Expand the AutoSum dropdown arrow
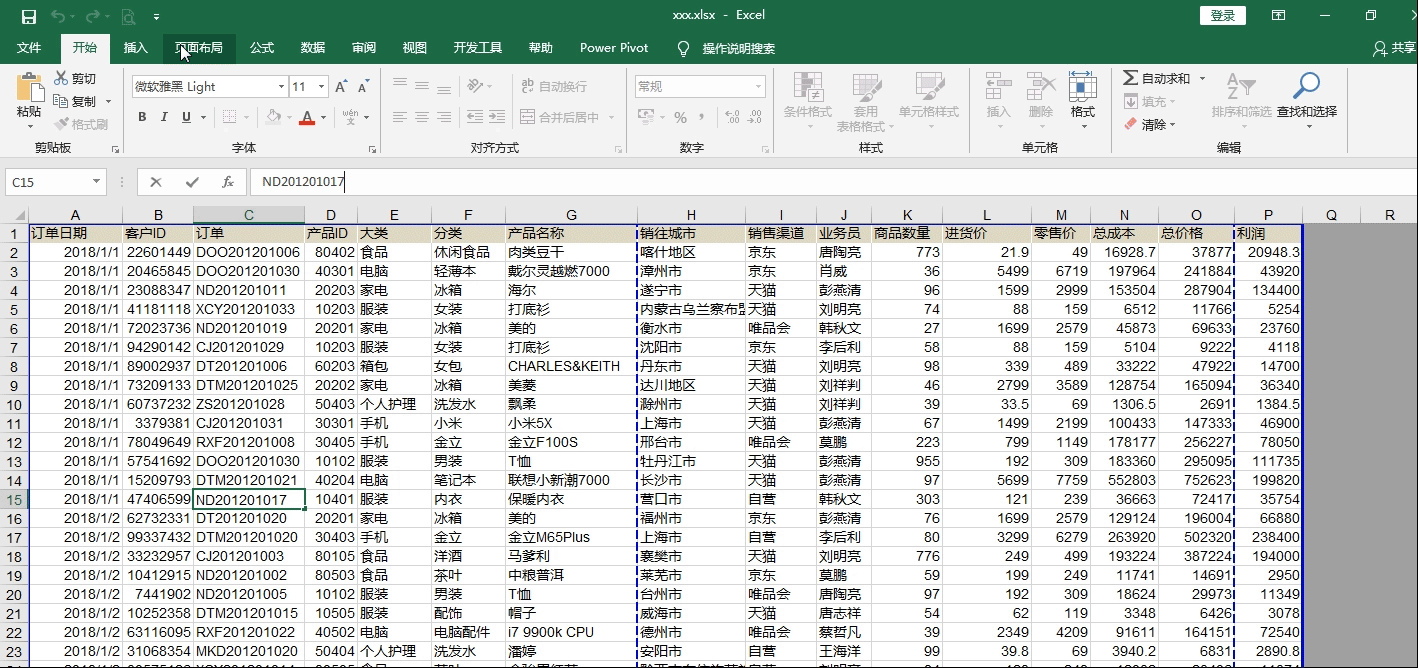The width and height of the screenshot is (1418, 668). pos(1202,78)
